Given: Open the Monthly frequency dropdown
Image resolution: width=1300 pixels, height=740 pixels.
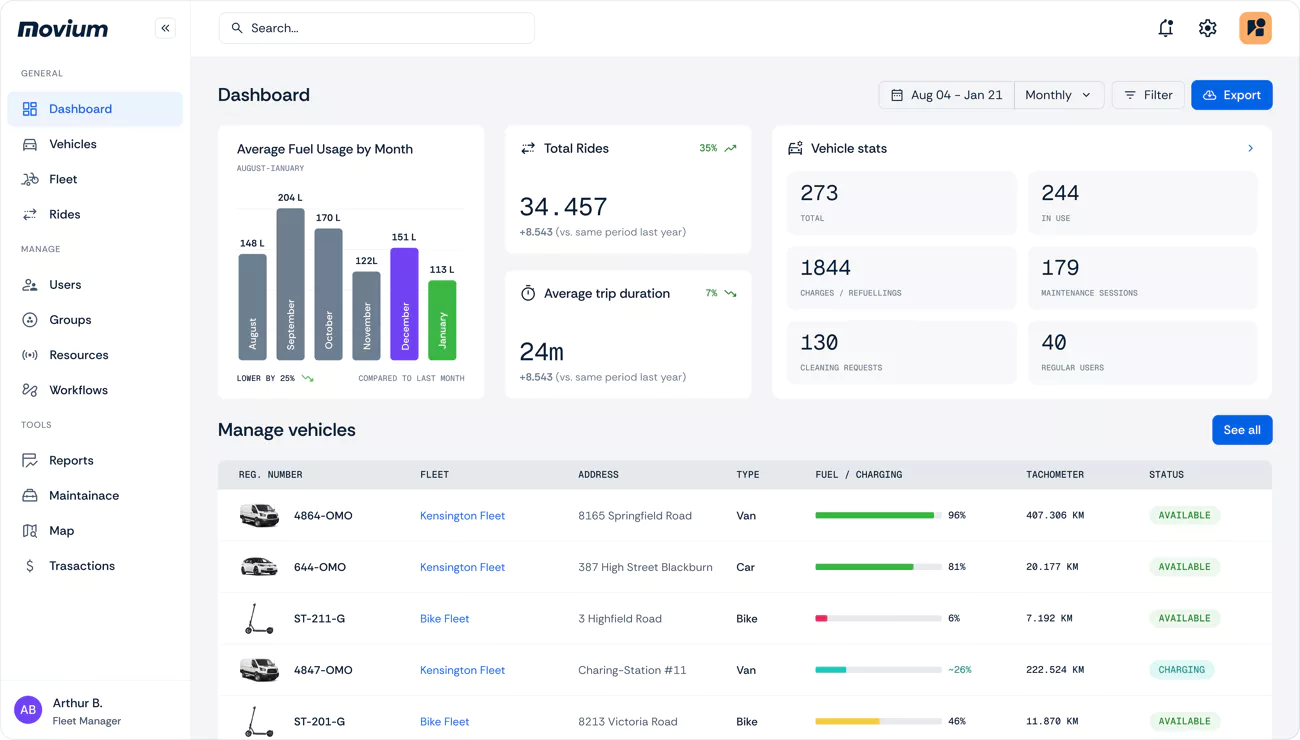Looking at the screenshot, I should [1058, 94].
